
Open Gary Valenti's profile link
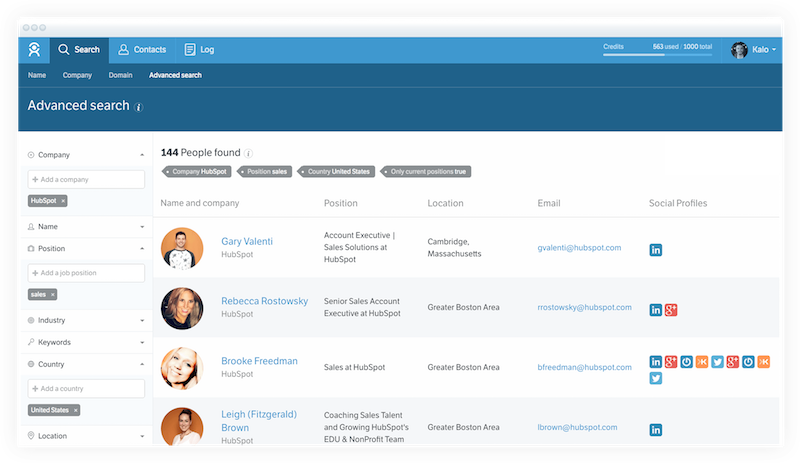247,241
